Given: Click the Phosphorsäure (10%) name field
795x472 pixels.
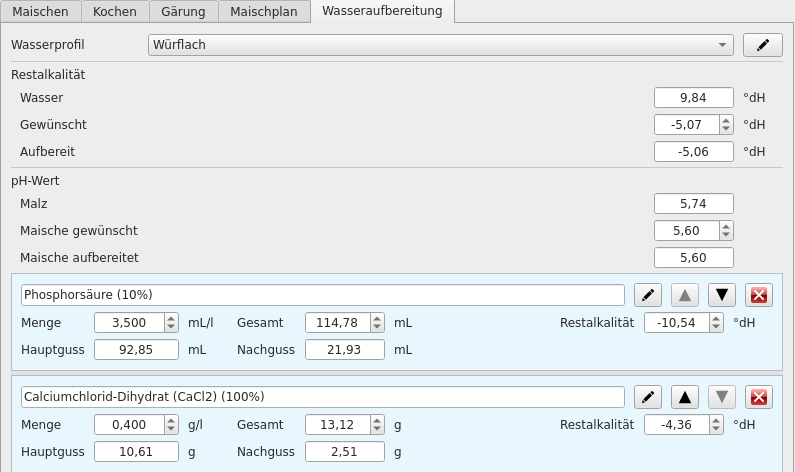Looking at the screenshot, I should (x=322, y=295).
